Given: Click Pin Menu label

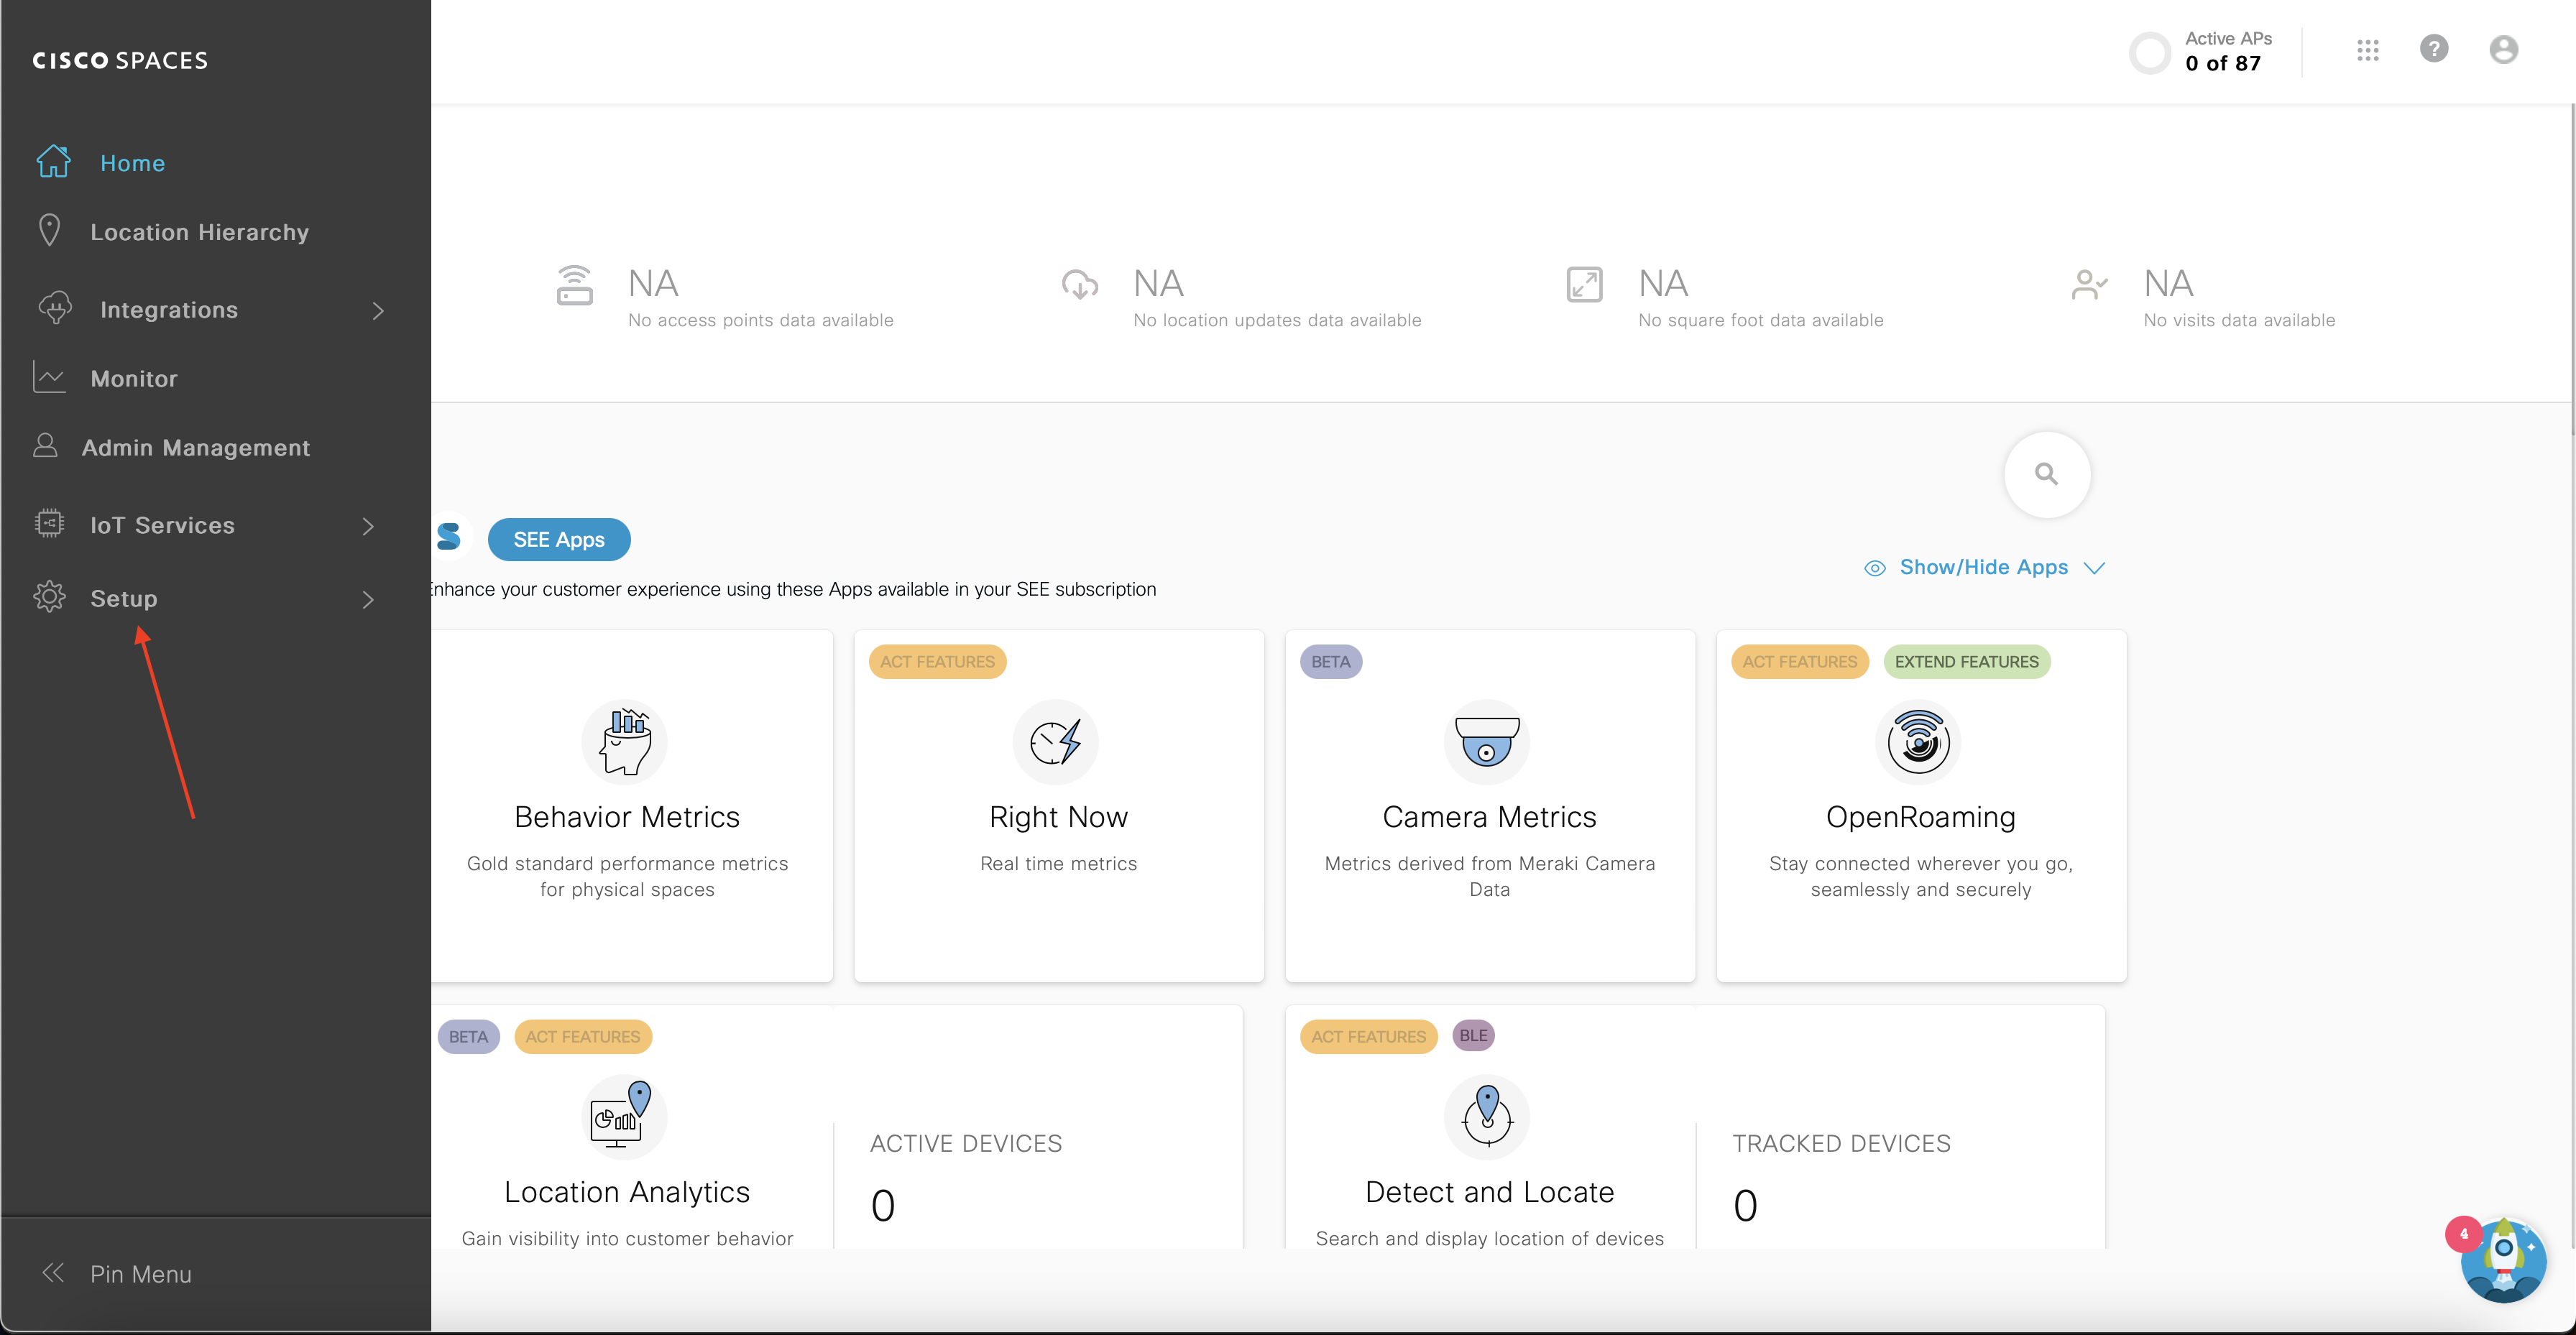Looking at the screenshot, I should pyautogui.click(x=140, y=1274).
